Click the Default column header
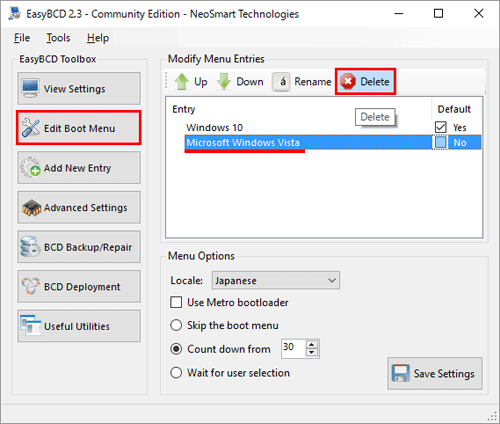Image resolution: width=500 pixels, height=424 pixels. click(454, 109)
